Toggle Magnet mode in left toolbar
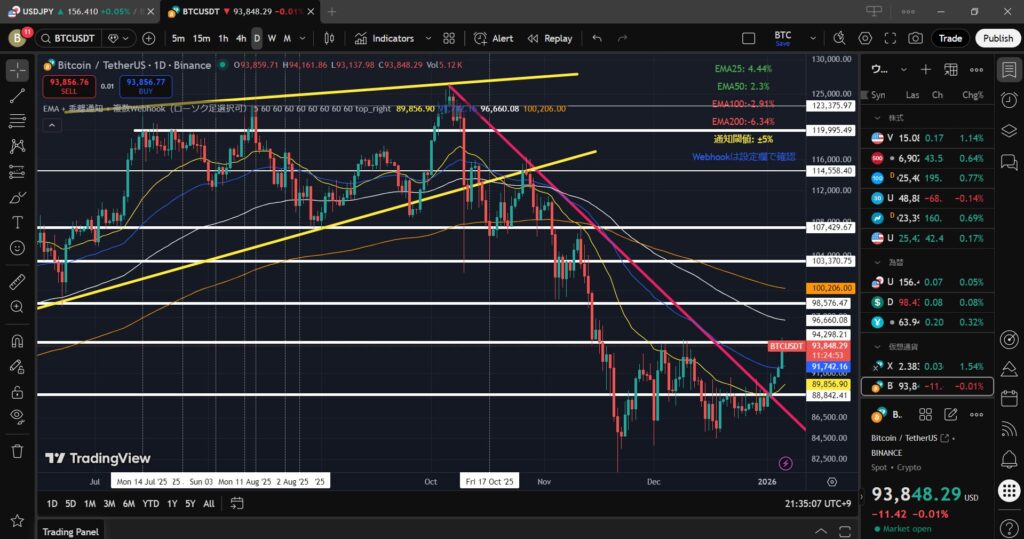The width and height of the screenshot is (1024, 539). [x=17, y=340]
